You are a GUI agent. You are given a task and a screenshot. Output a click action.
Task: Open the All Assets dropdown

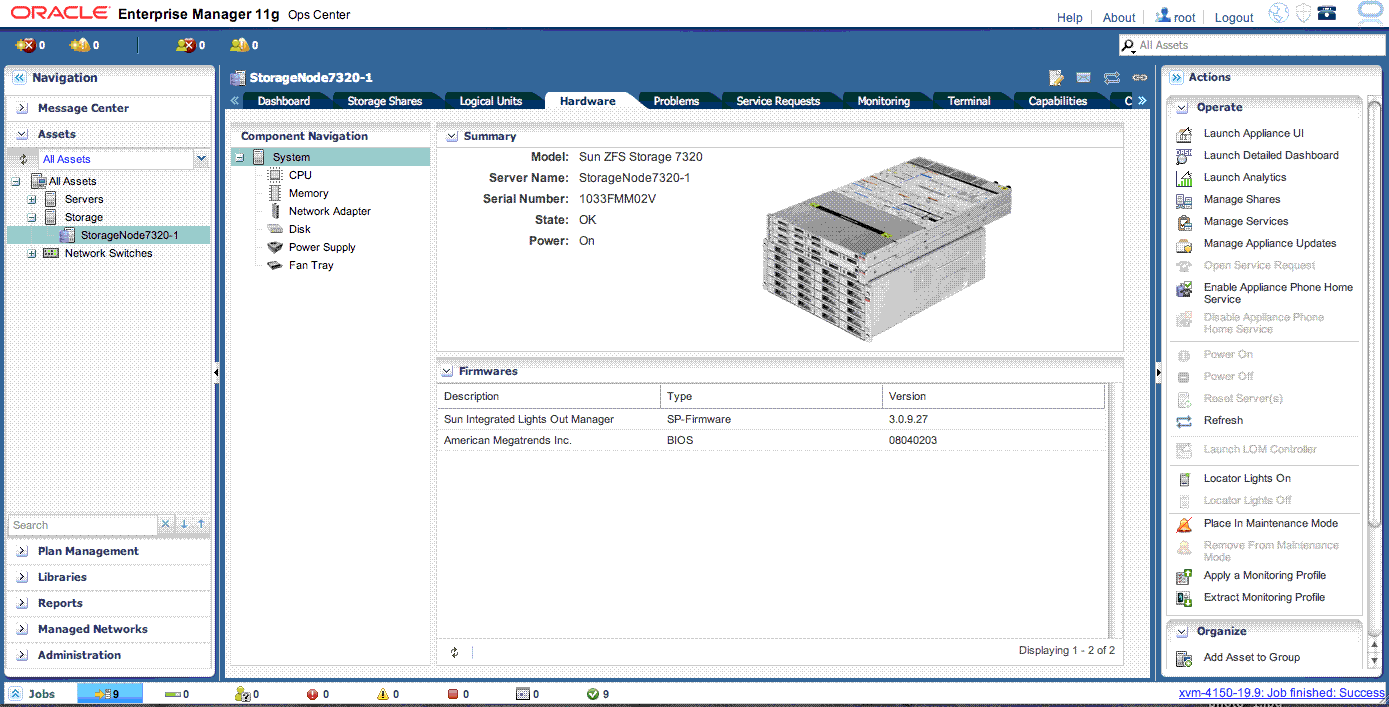(201, 159)
